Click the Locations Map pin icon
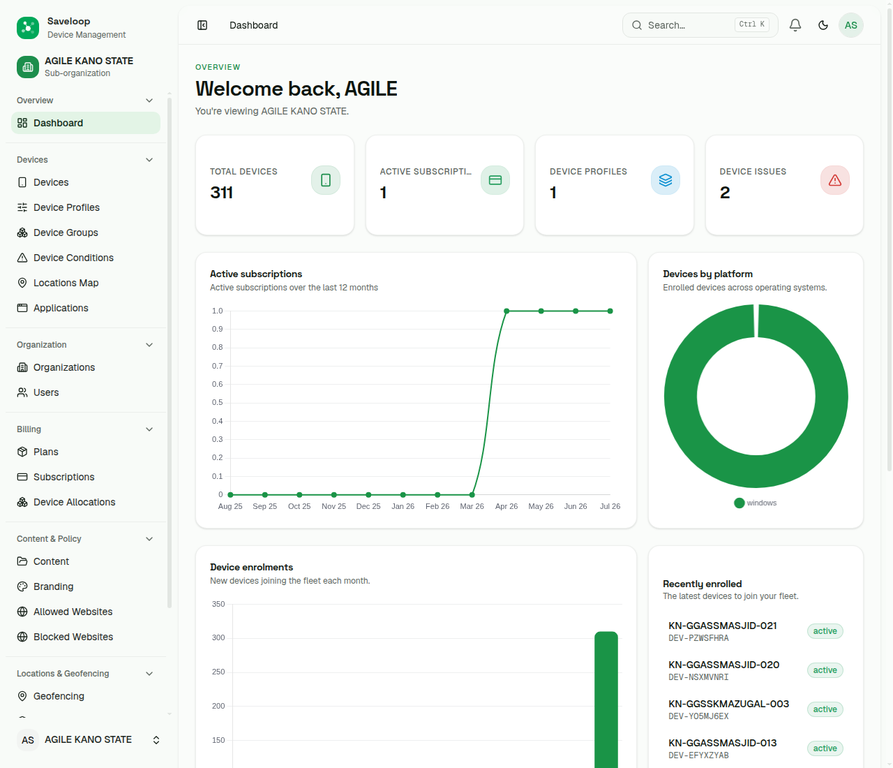Viewport: 893px width, 768px height. [22, 282]
